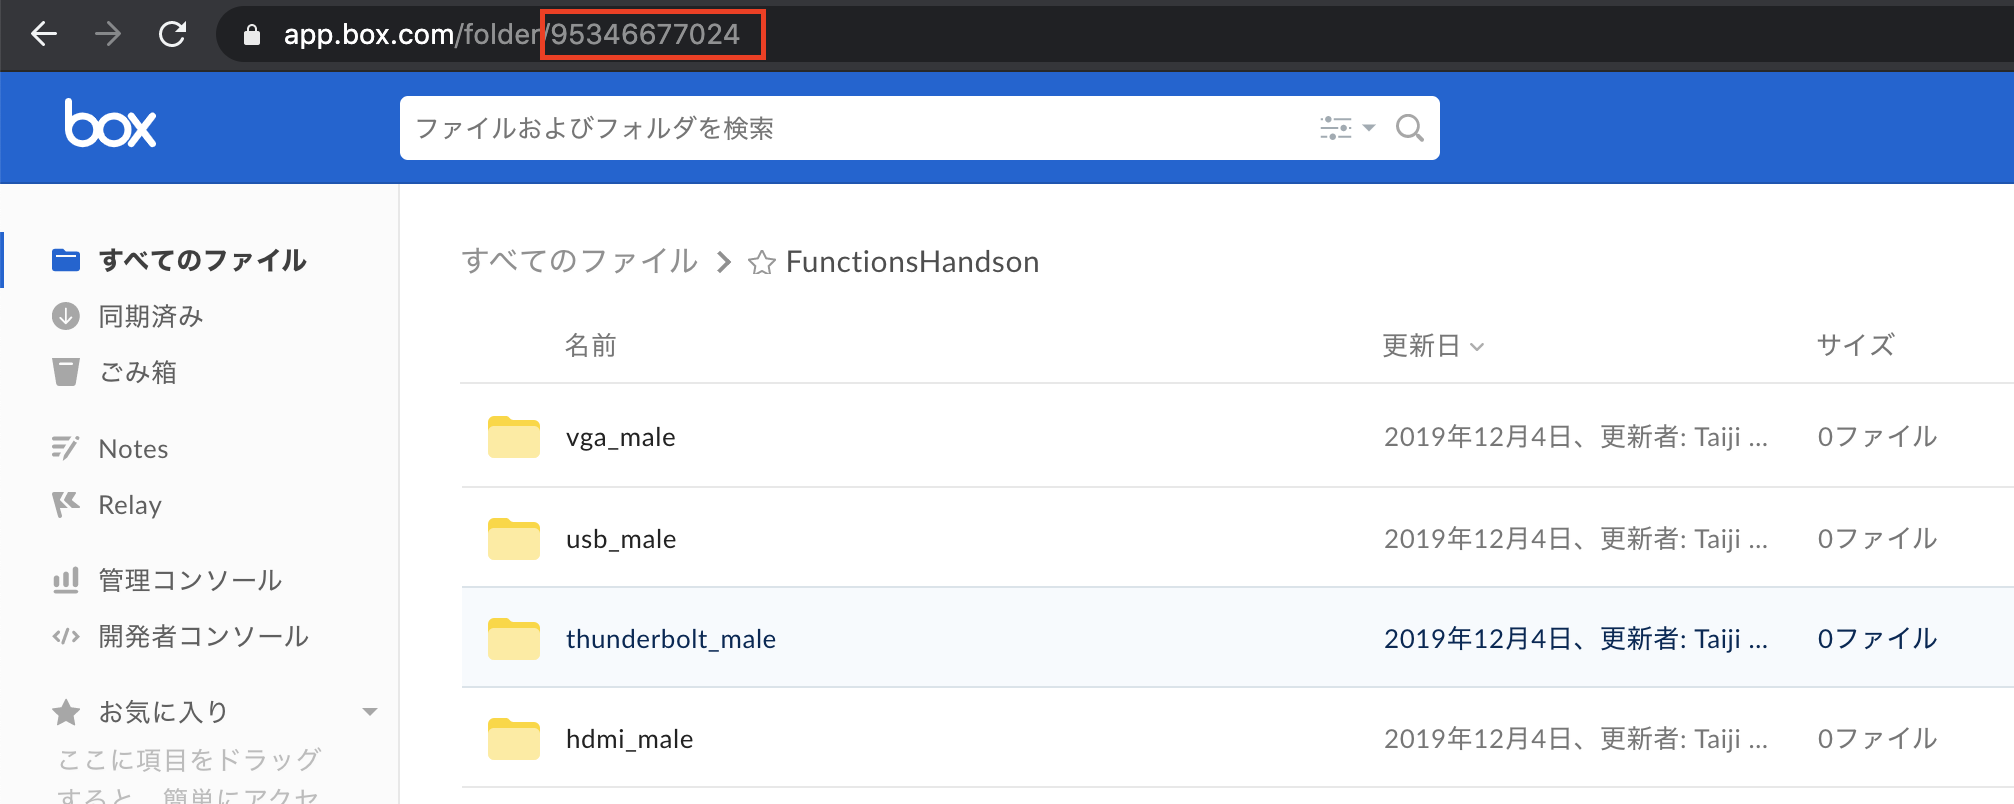Click the magnifier search icon

(x=1410, y=128)
